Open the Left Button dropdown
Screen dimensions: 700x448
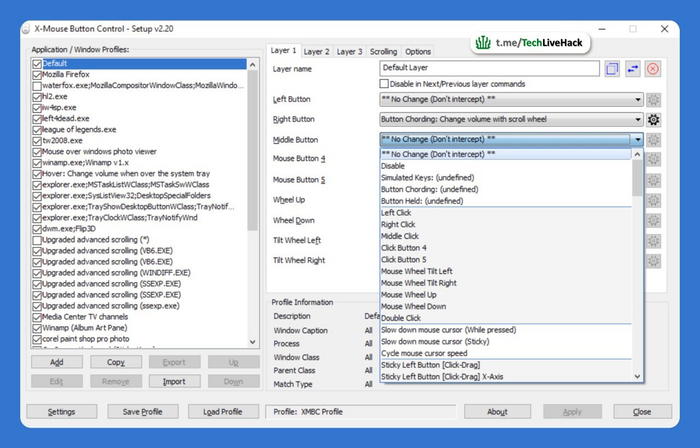pos(511,100)
